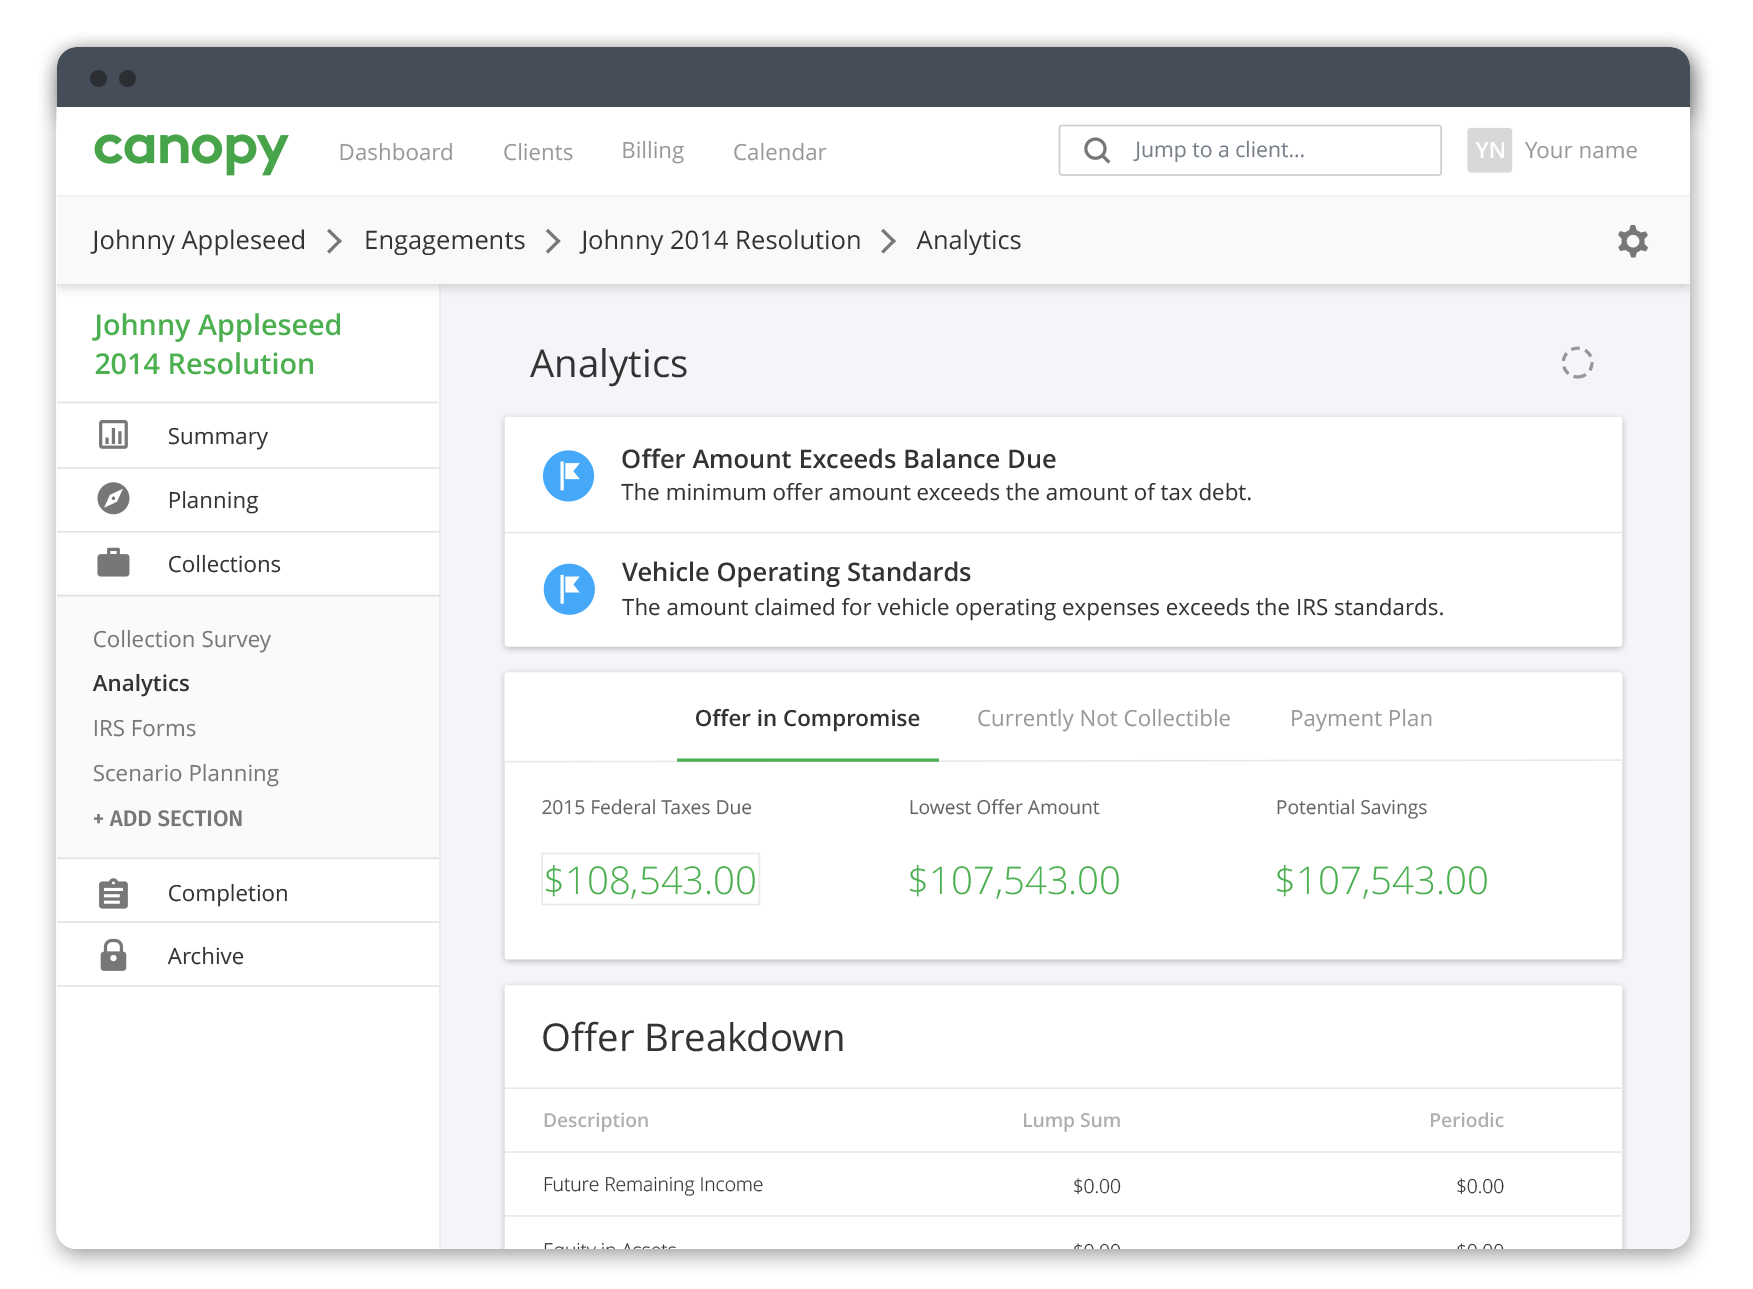Open Scenario Planning
1753x1289 pixels.
[x=186, y=772]
